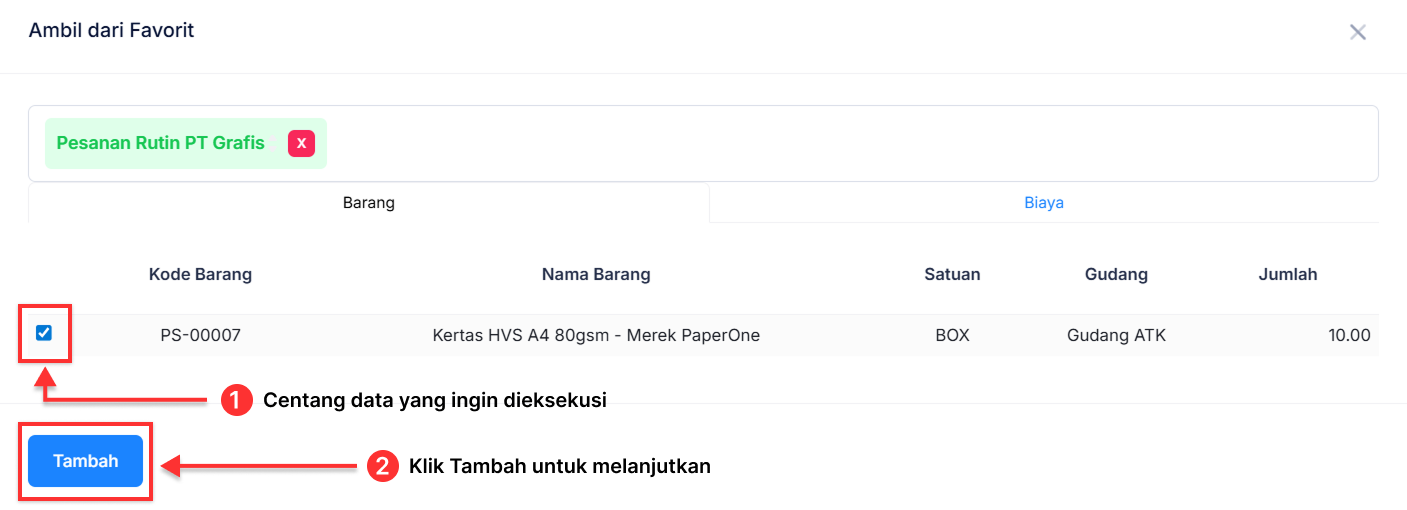Click the BOX unit cell
Image resolution: width=1407 pixels, height=510 pixels.
pyautogui.click(x=952, y=335)
